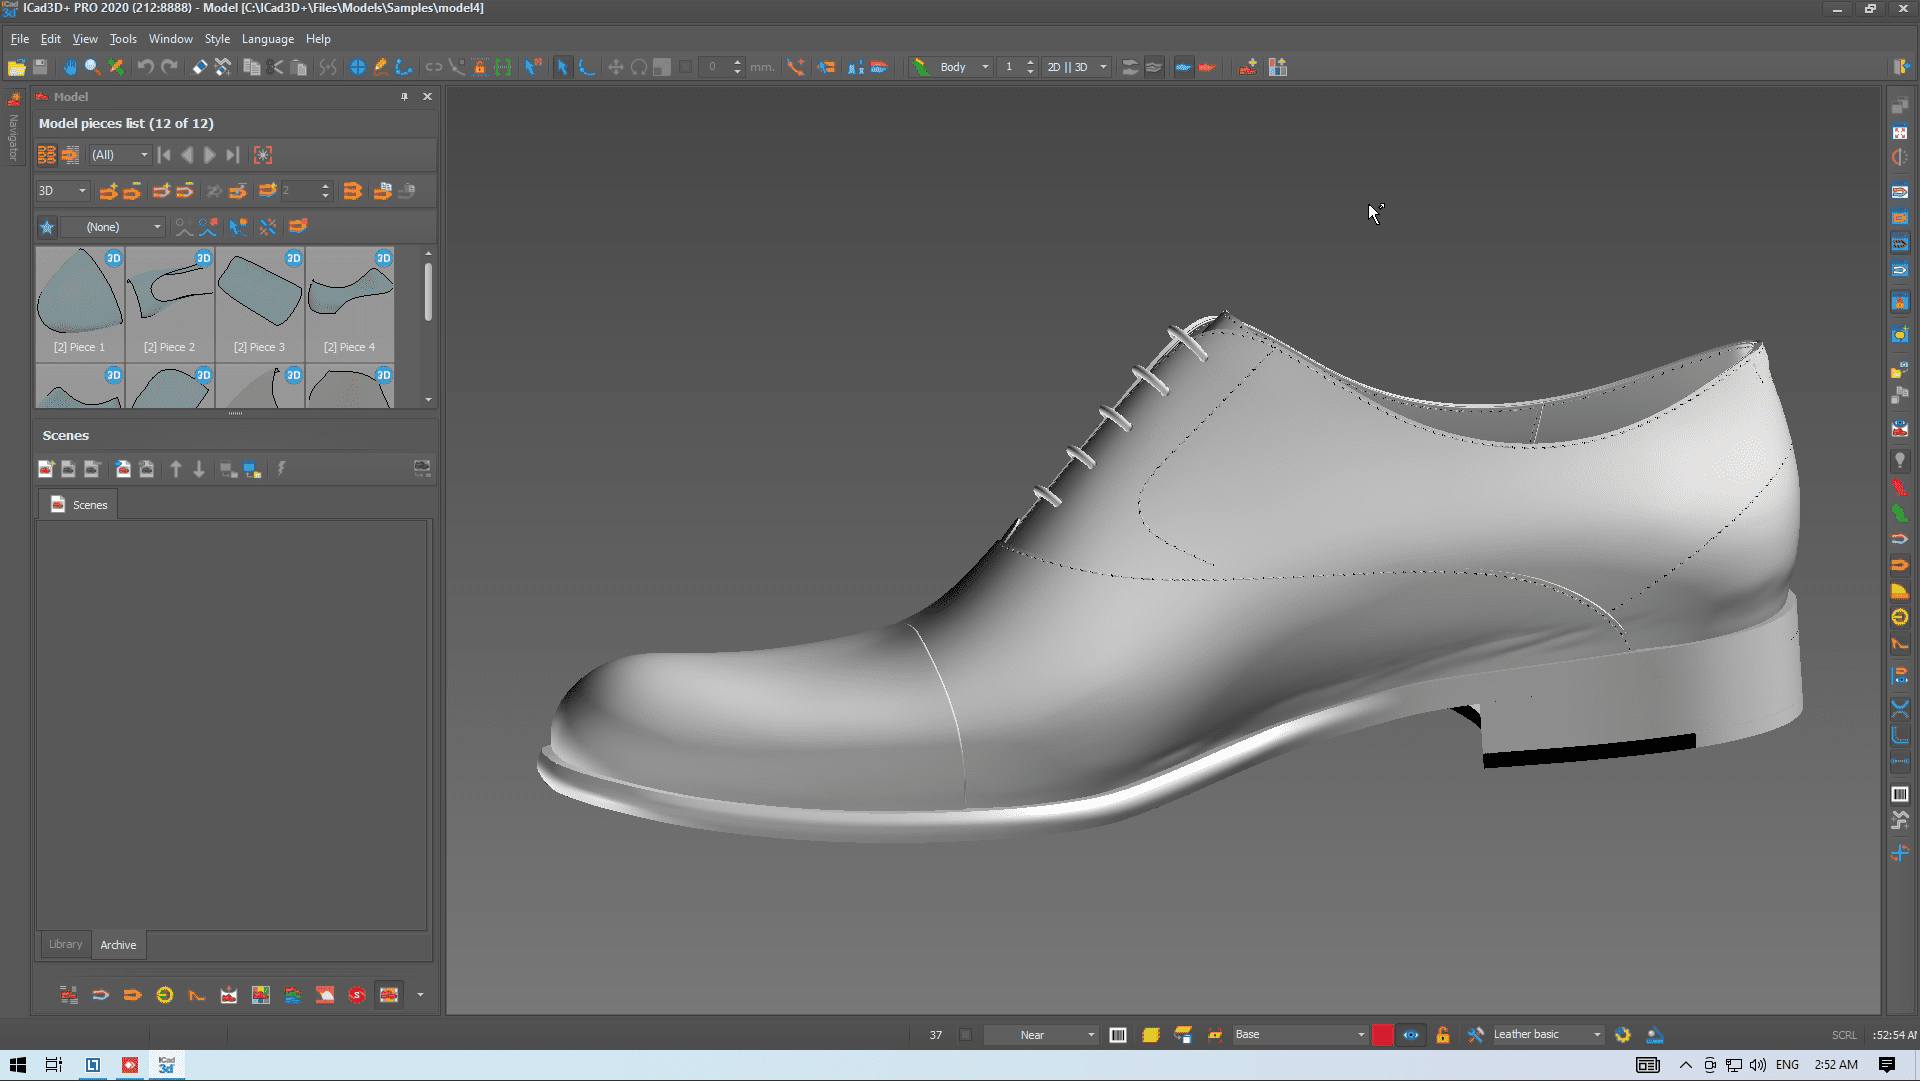Open the Tools menu
The image size is (1920, 1081).
[x=123, y=39]
